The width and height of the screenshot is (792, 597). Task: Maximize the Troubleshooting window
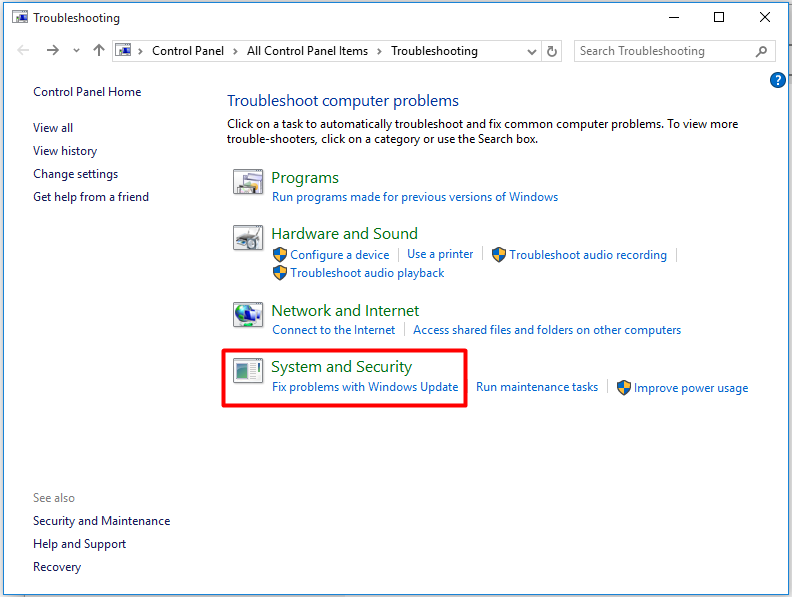click(x=719, y=17)
